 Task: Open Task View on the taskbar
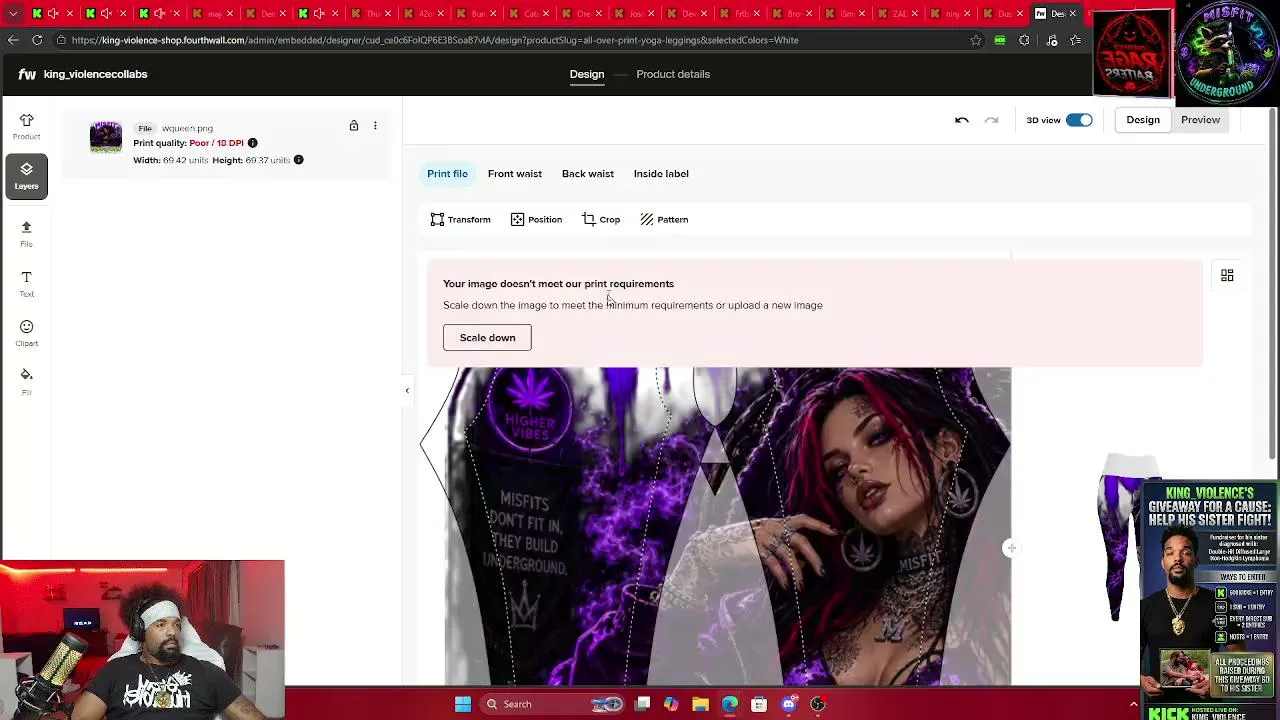click(x=643, y=704)
